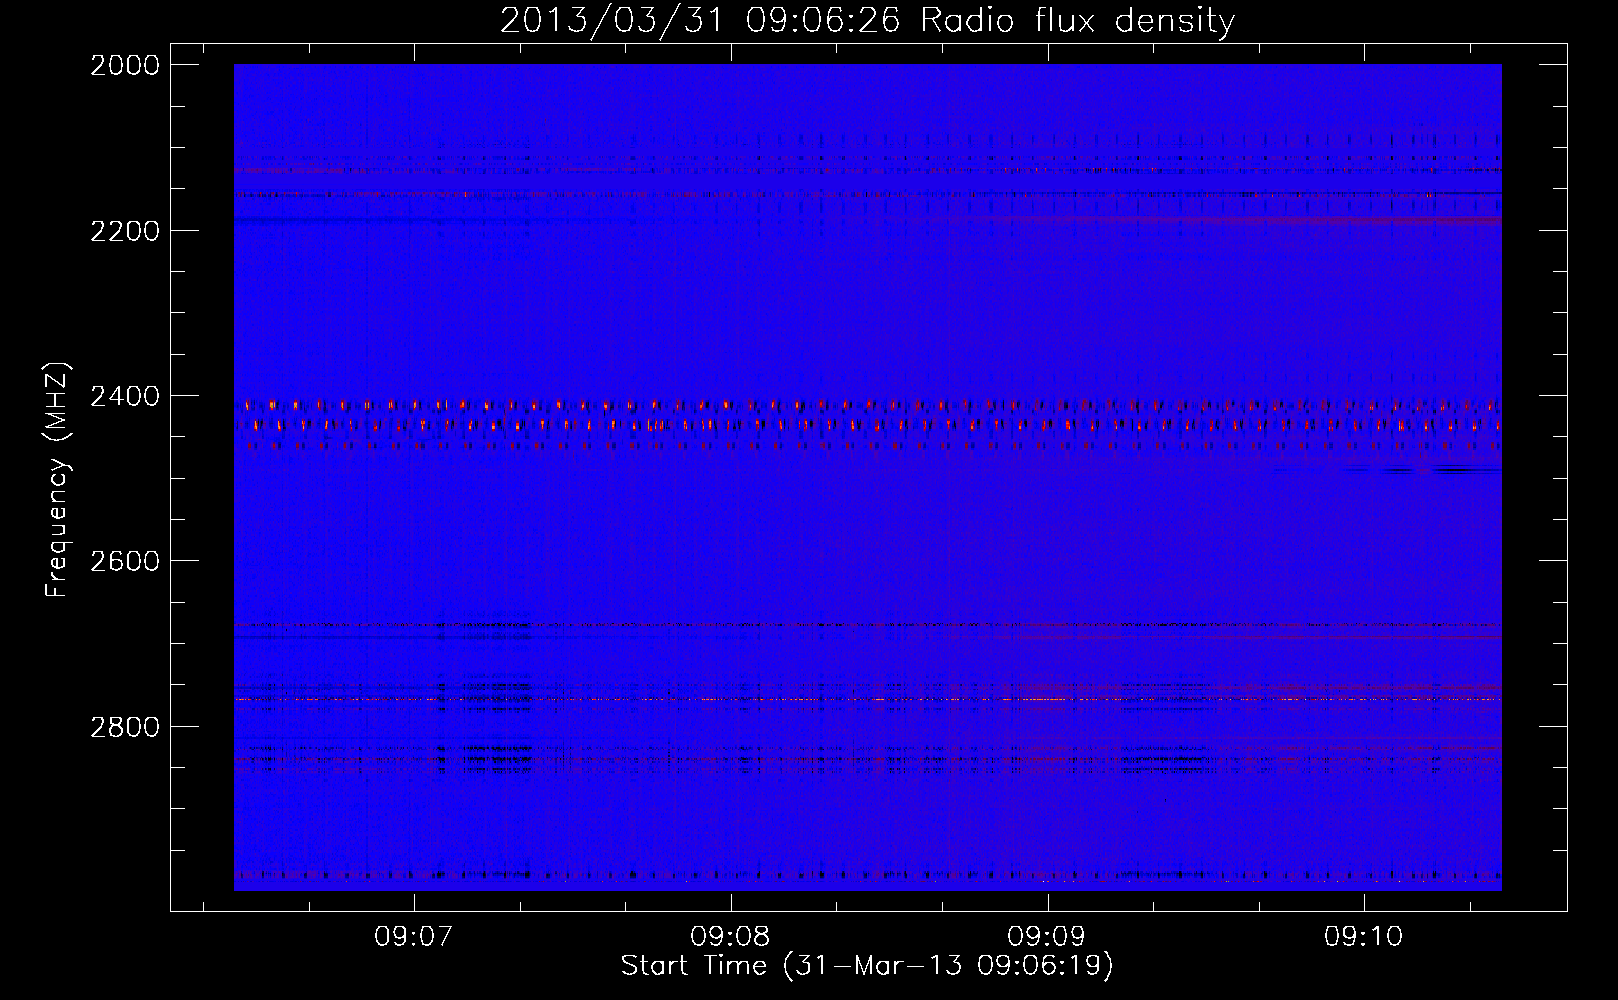Click the 09:10 time tick label

[x=1364, y=937]
